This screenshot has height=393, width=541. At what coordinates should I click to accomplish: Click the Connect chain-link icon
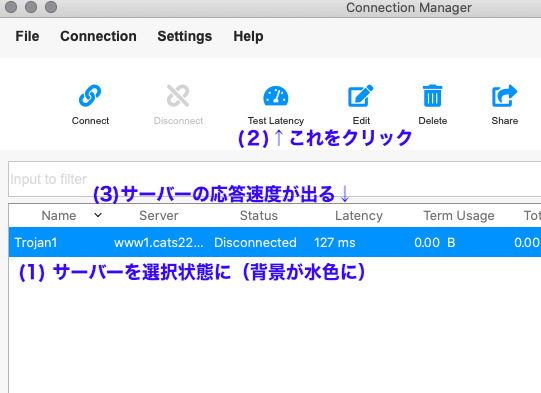(90, 96)
